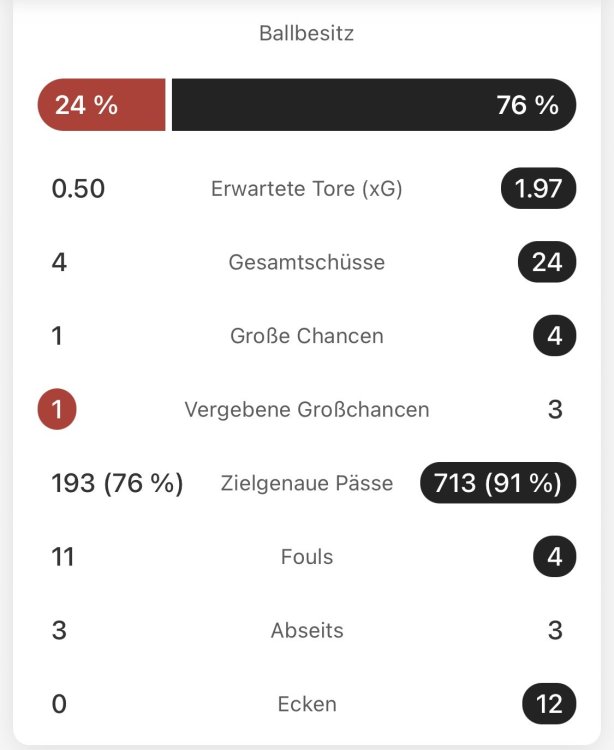Click the red 24 % possession bar
This screenshot has height=750, width=614.
click(x=101, y=105)
